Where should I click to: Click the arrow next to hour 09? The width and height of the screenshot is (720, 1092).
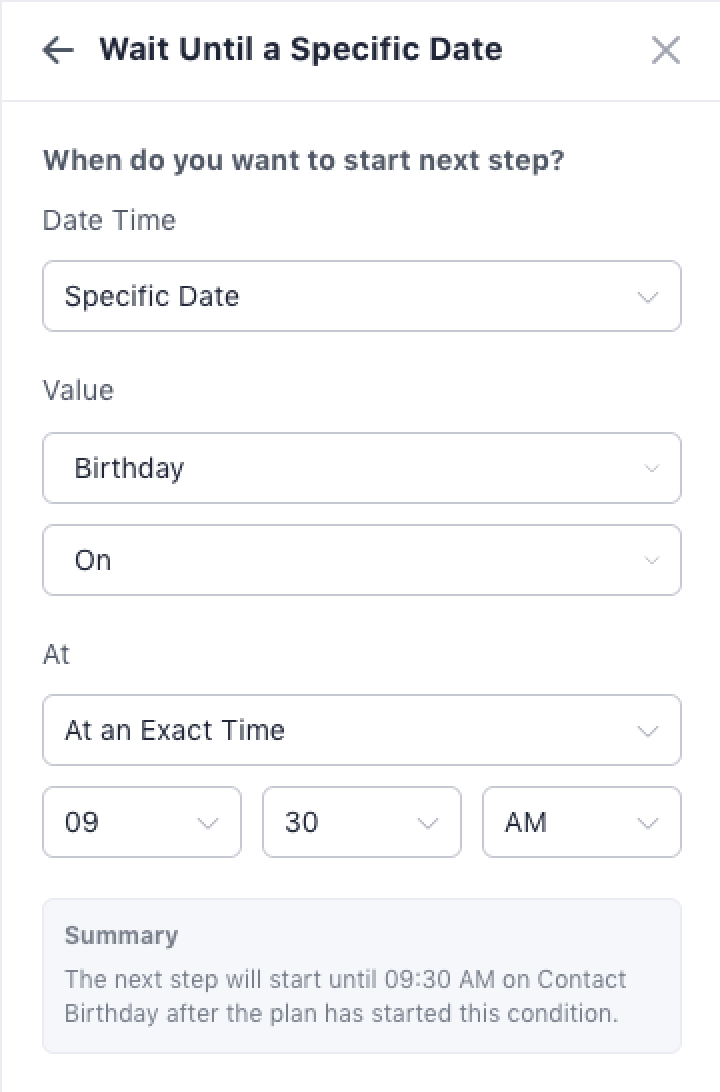[208, 823]
